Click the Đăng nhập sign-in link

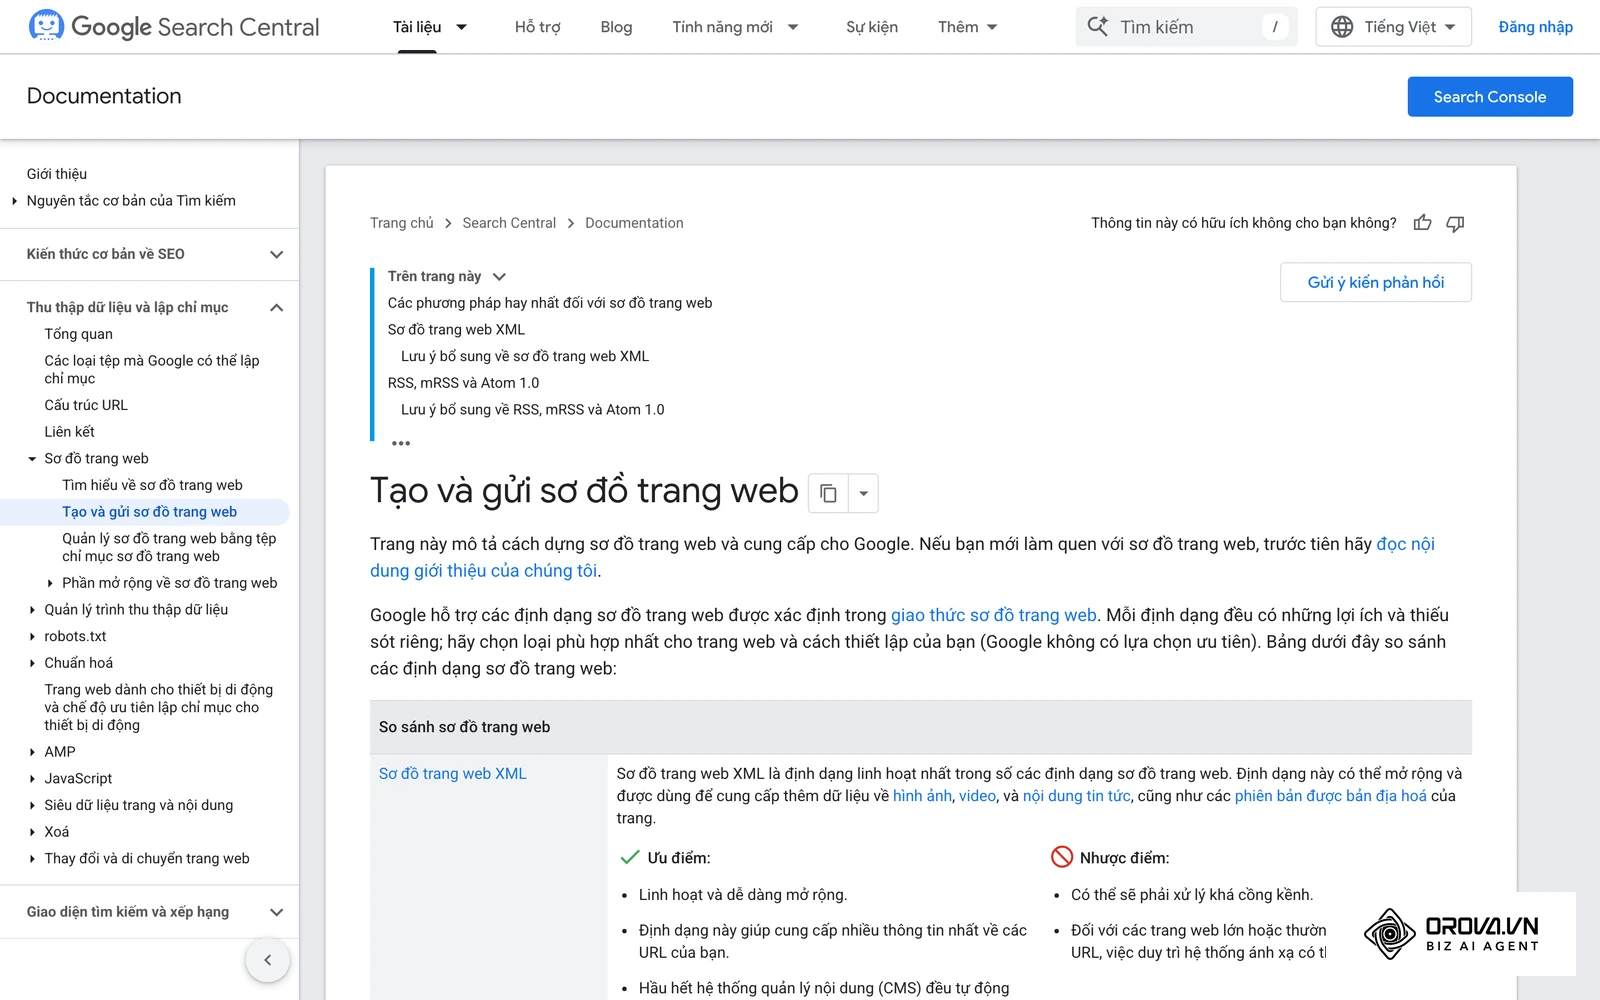[1535, 27]
